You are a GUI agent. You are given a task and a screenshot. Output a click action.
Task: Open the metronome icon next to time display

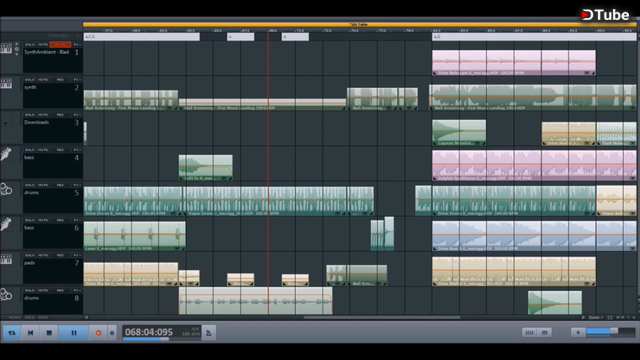click(209, 333)
